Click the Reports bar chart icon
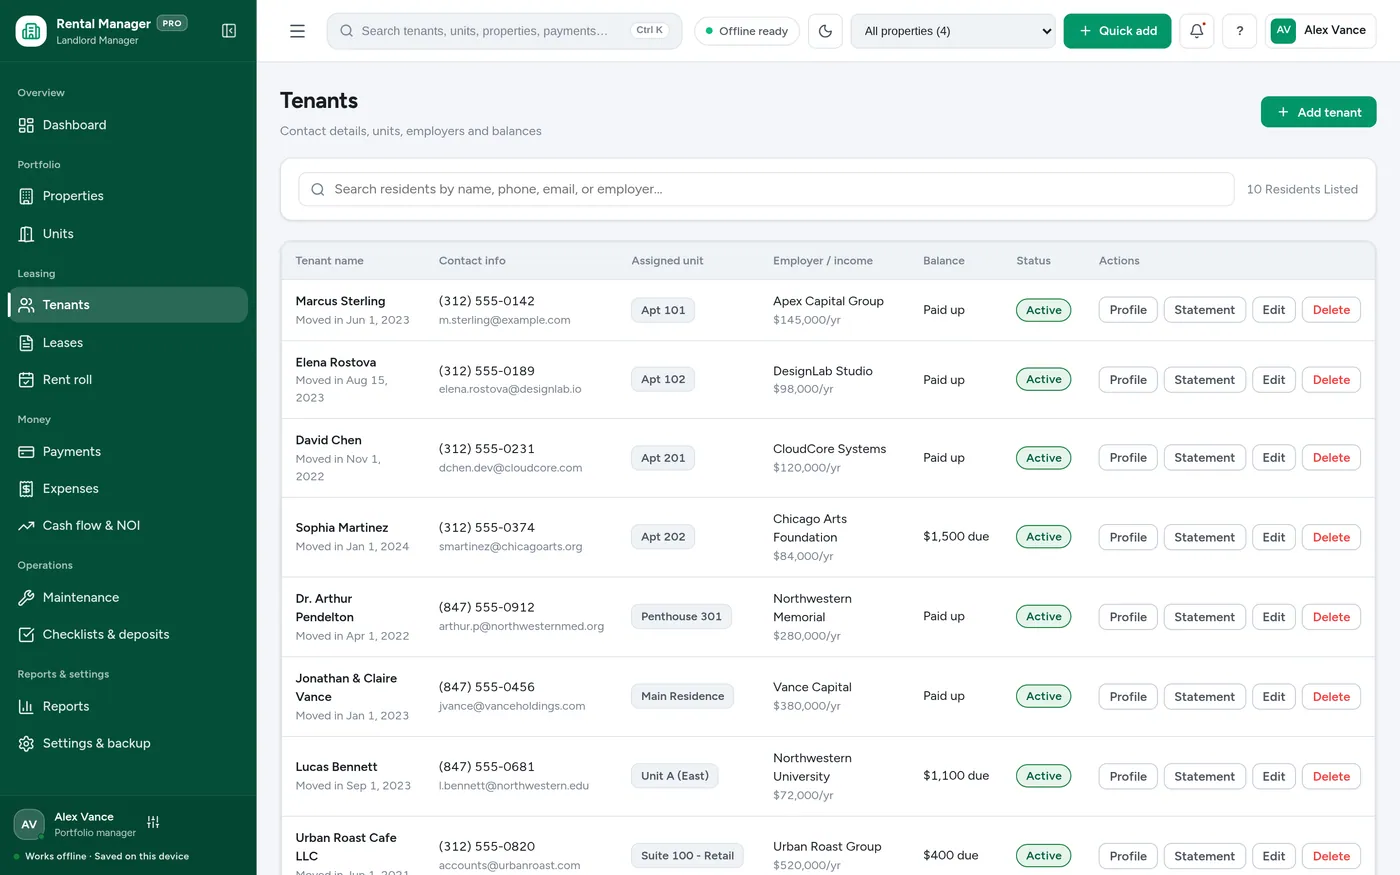Screen dimensions: 1400x875 point(26,707)
